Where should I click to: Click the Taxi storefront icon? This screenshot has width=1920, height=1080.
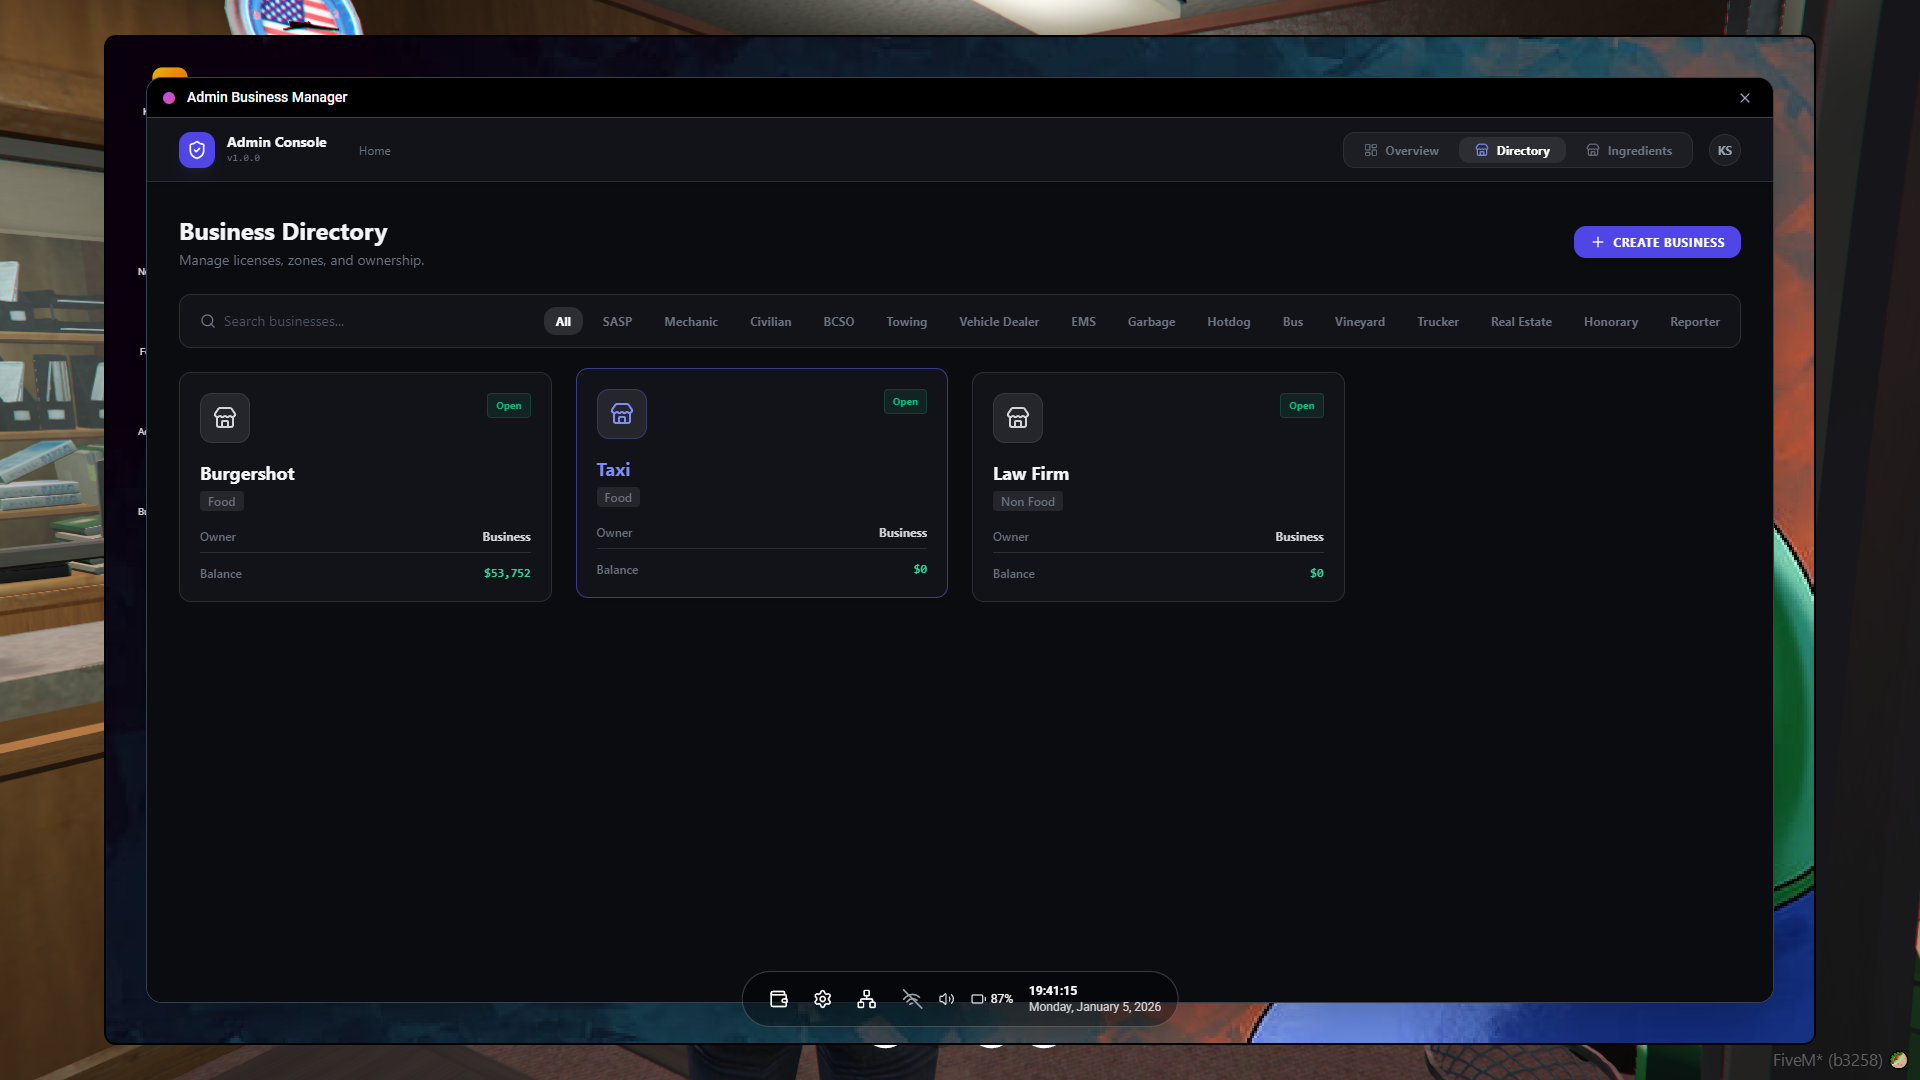pos(621,414)
